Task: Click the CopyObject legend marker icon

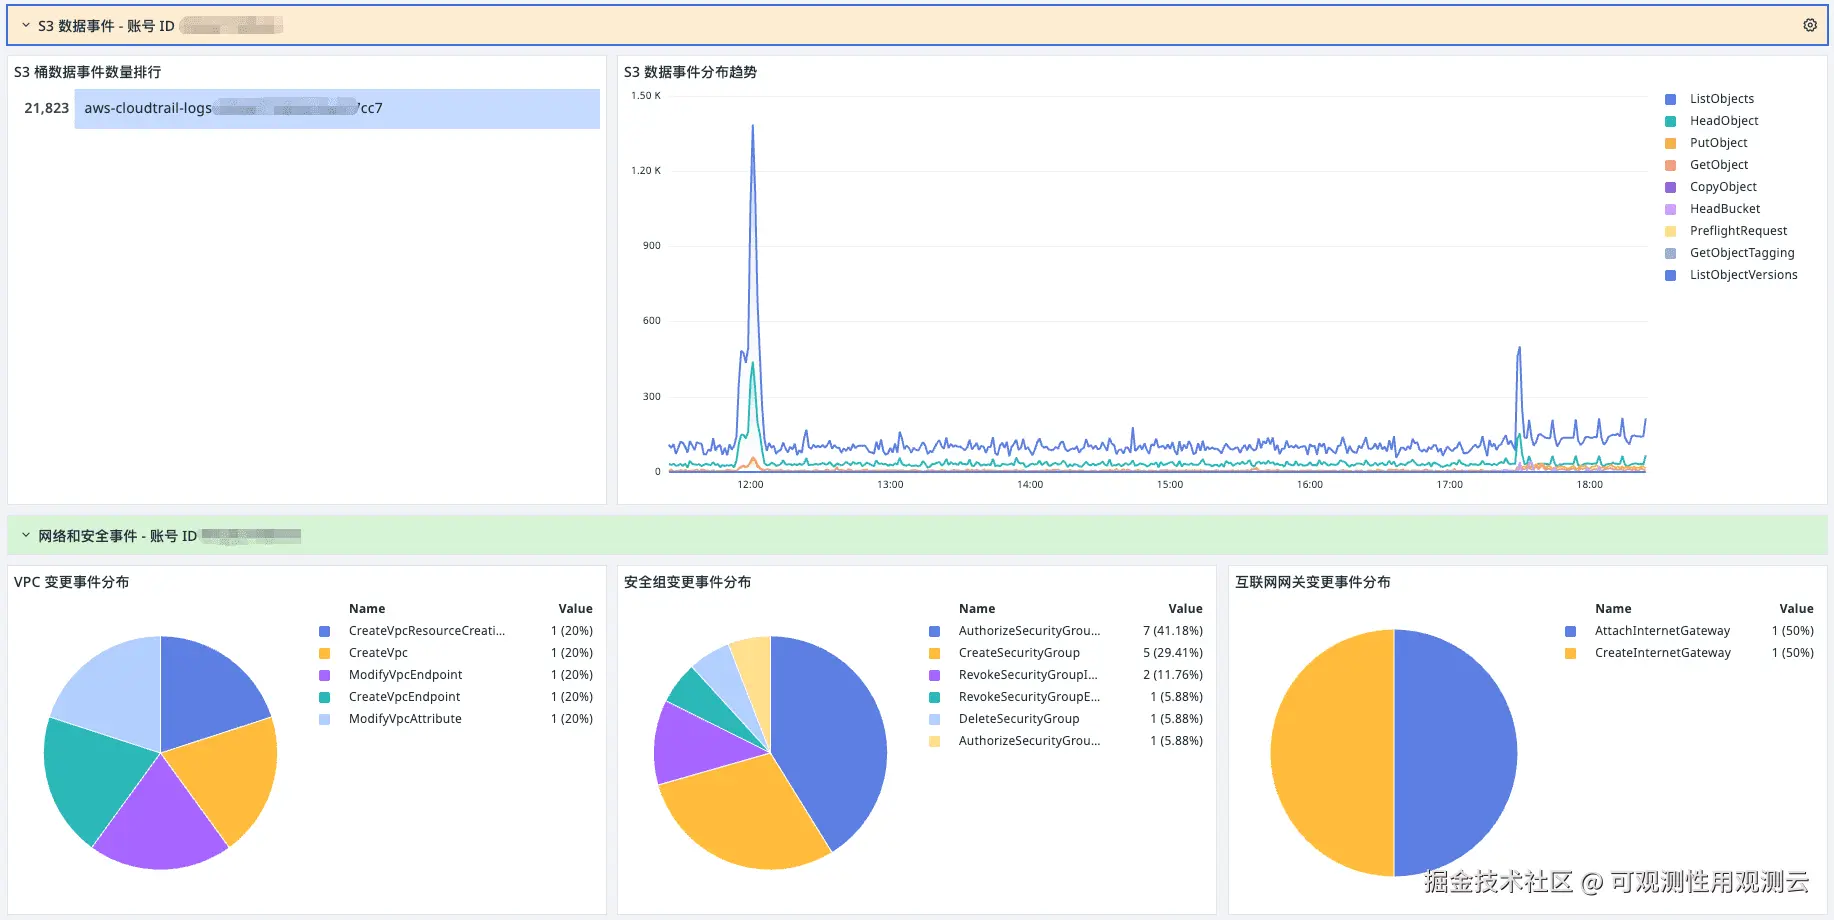Action: [x=1670, y=187]
